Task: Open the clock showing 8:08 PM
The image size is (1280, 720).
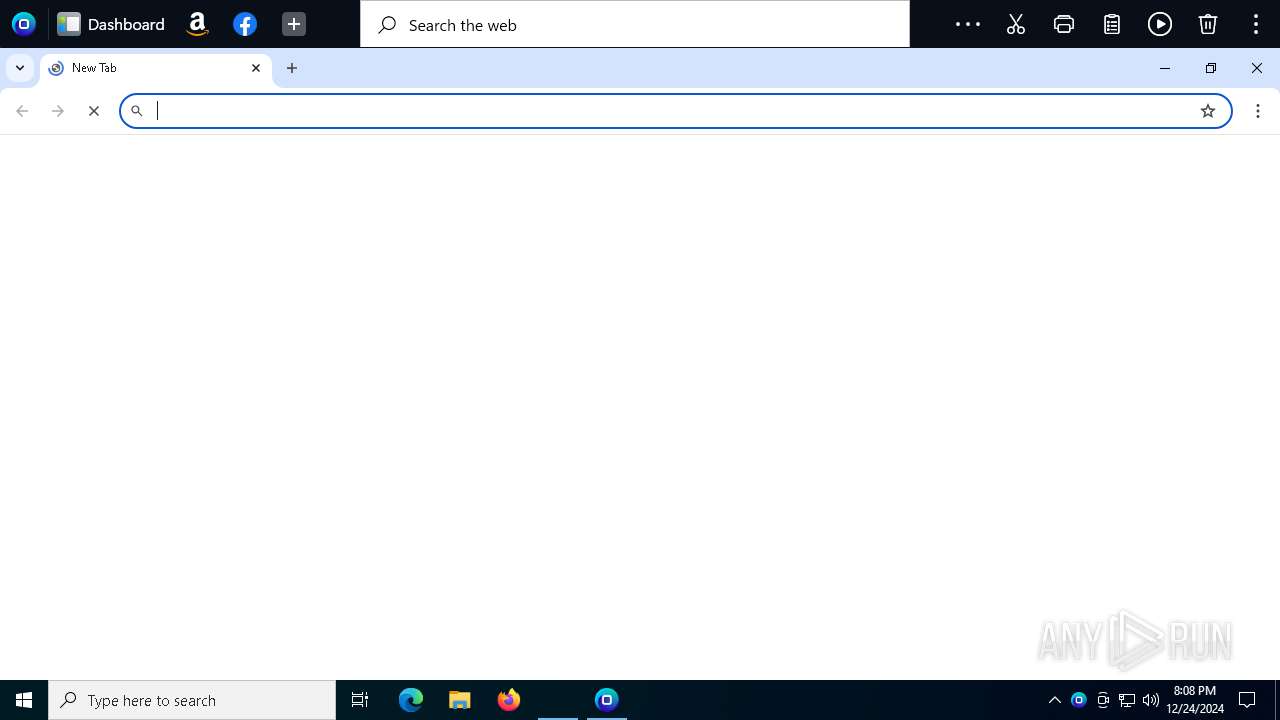Action: tap(1195, 700)
